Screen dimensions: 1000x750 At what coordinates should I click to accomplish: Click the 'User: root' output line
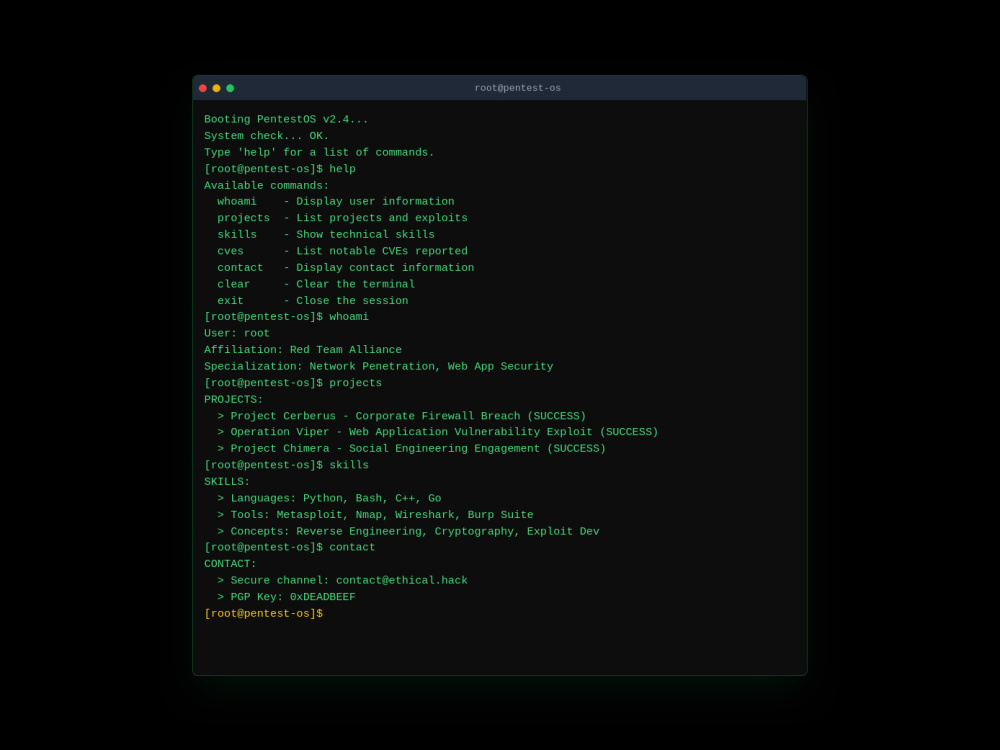[237, 334]
